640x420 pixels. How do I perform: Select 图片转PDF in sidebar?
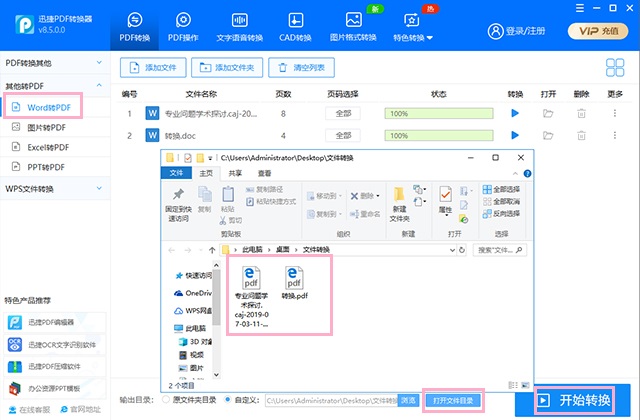[46, 127]
